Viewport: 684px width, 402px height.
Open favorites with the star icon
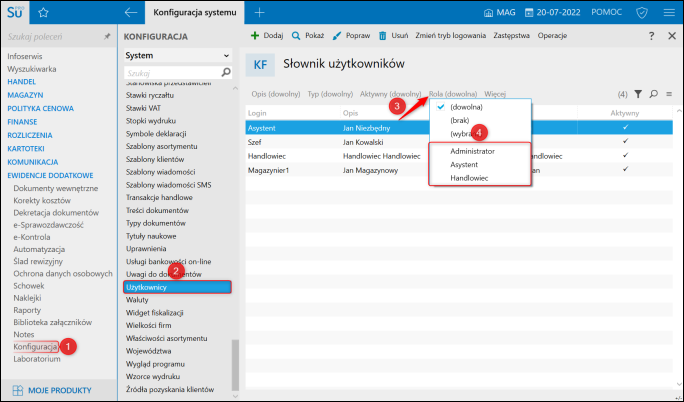[x=43, y=13]
